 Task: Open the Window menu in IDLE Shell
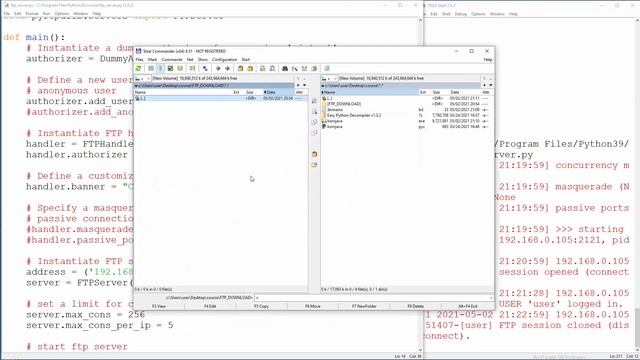(x=497, y=14)
